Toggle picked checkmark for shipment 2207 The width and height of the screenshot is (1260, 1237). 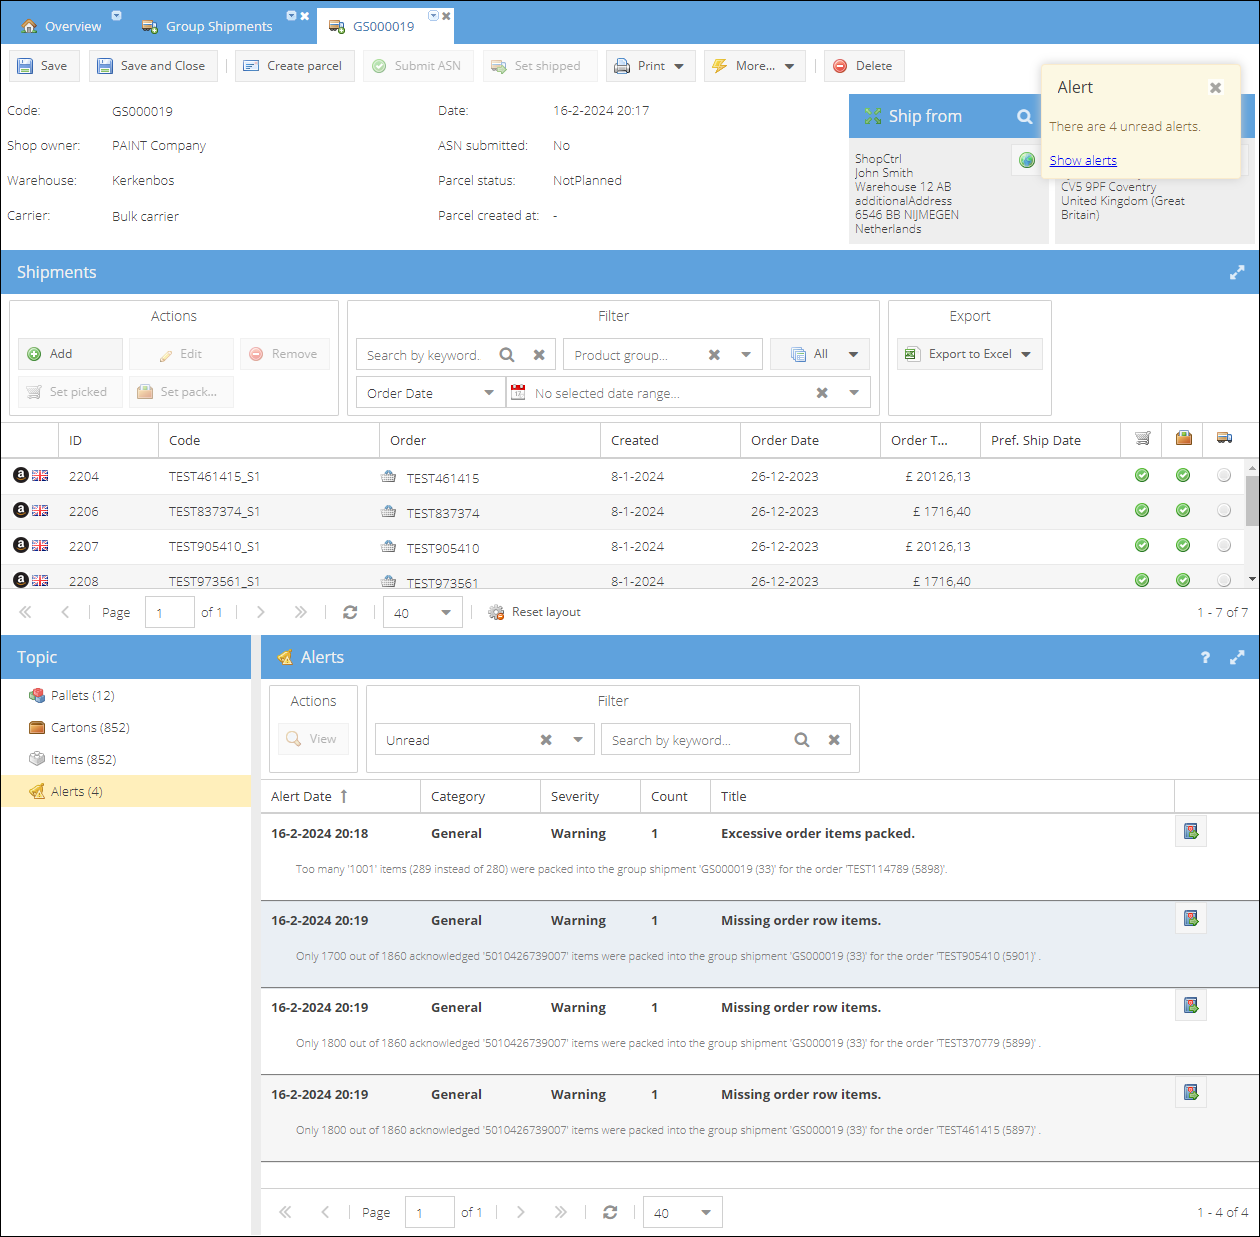(1142, 546)
